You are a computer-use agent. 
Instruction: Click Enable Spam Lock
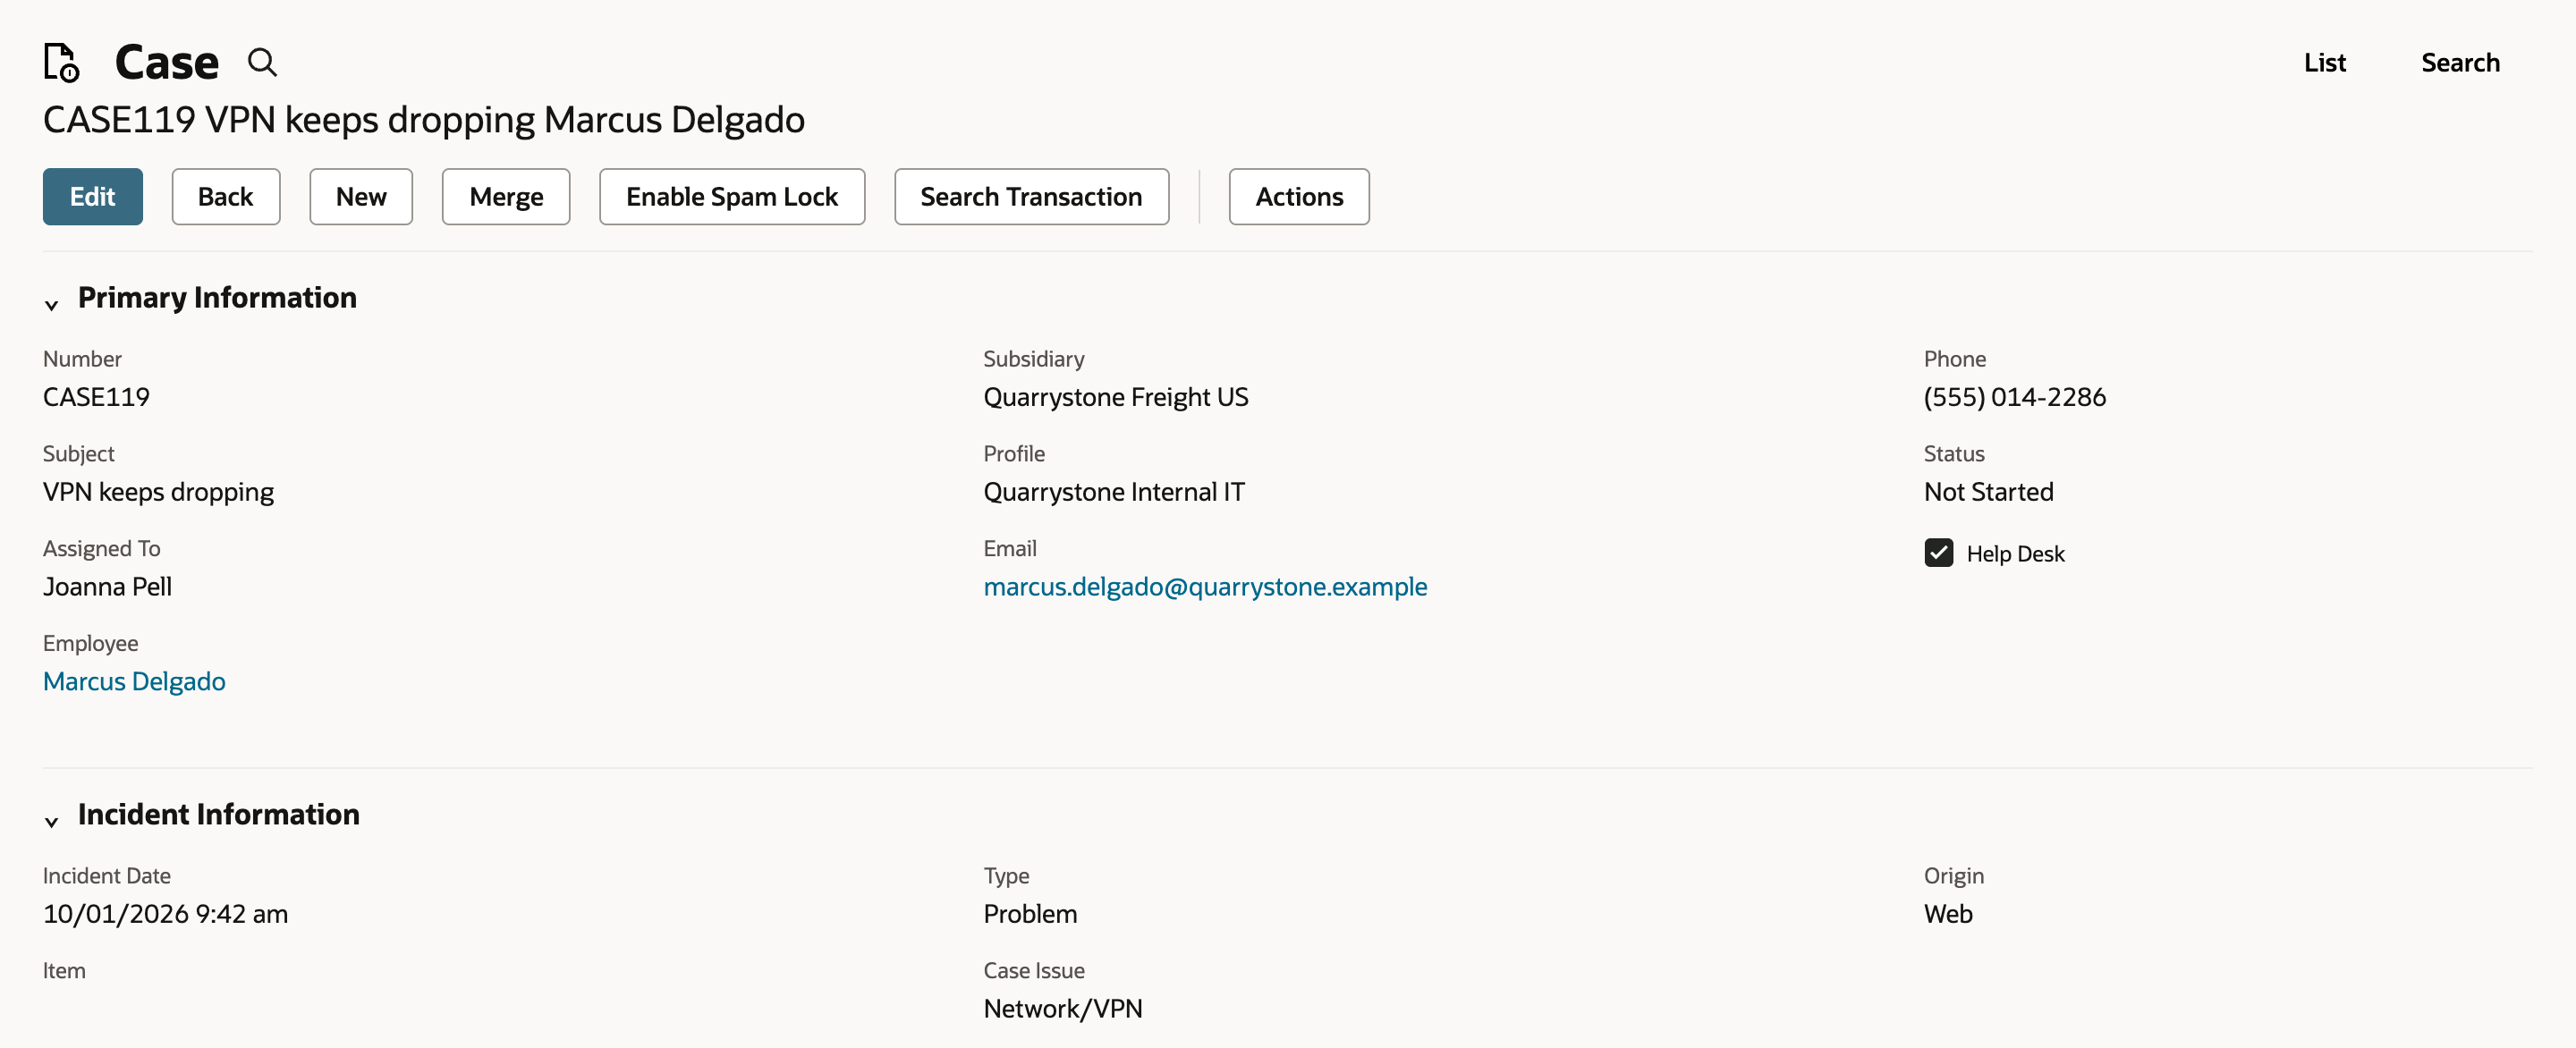click(732, 197)
